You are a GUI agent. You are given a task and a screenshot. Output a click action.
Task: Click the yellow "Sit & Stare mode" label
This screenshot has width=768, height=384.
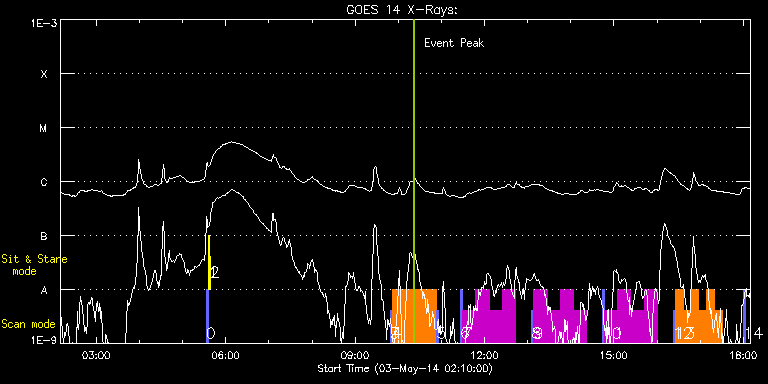pos(34,265)
